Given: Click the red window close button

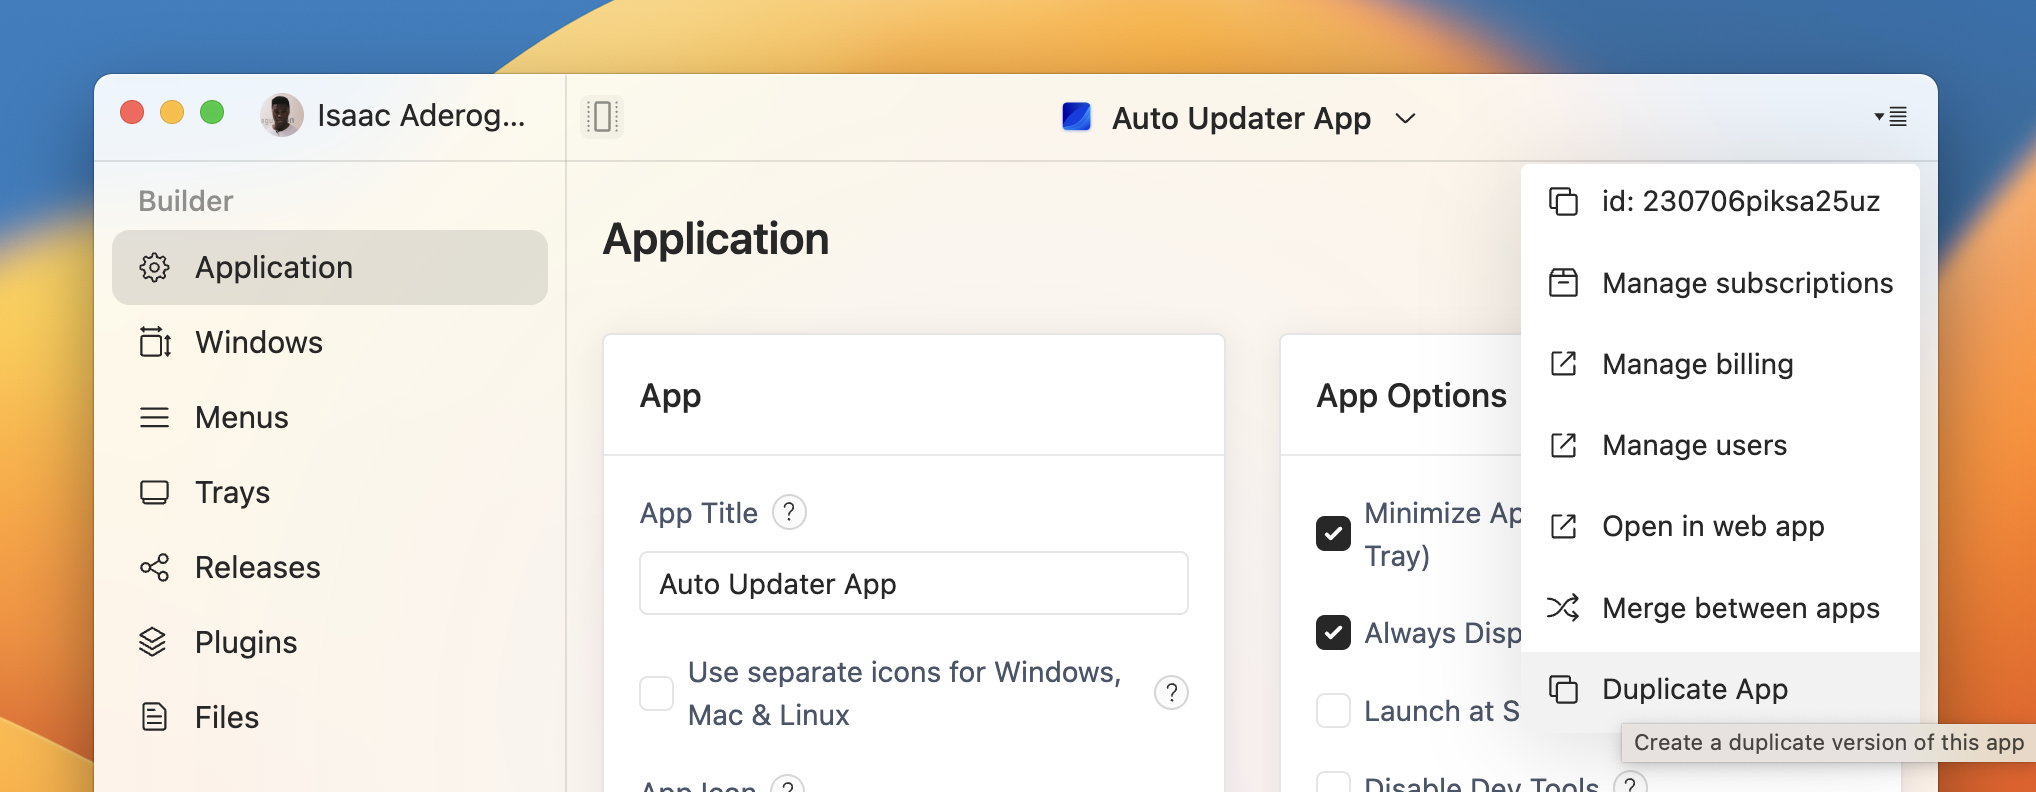Looking at the screenshot, I should point(132,112).
